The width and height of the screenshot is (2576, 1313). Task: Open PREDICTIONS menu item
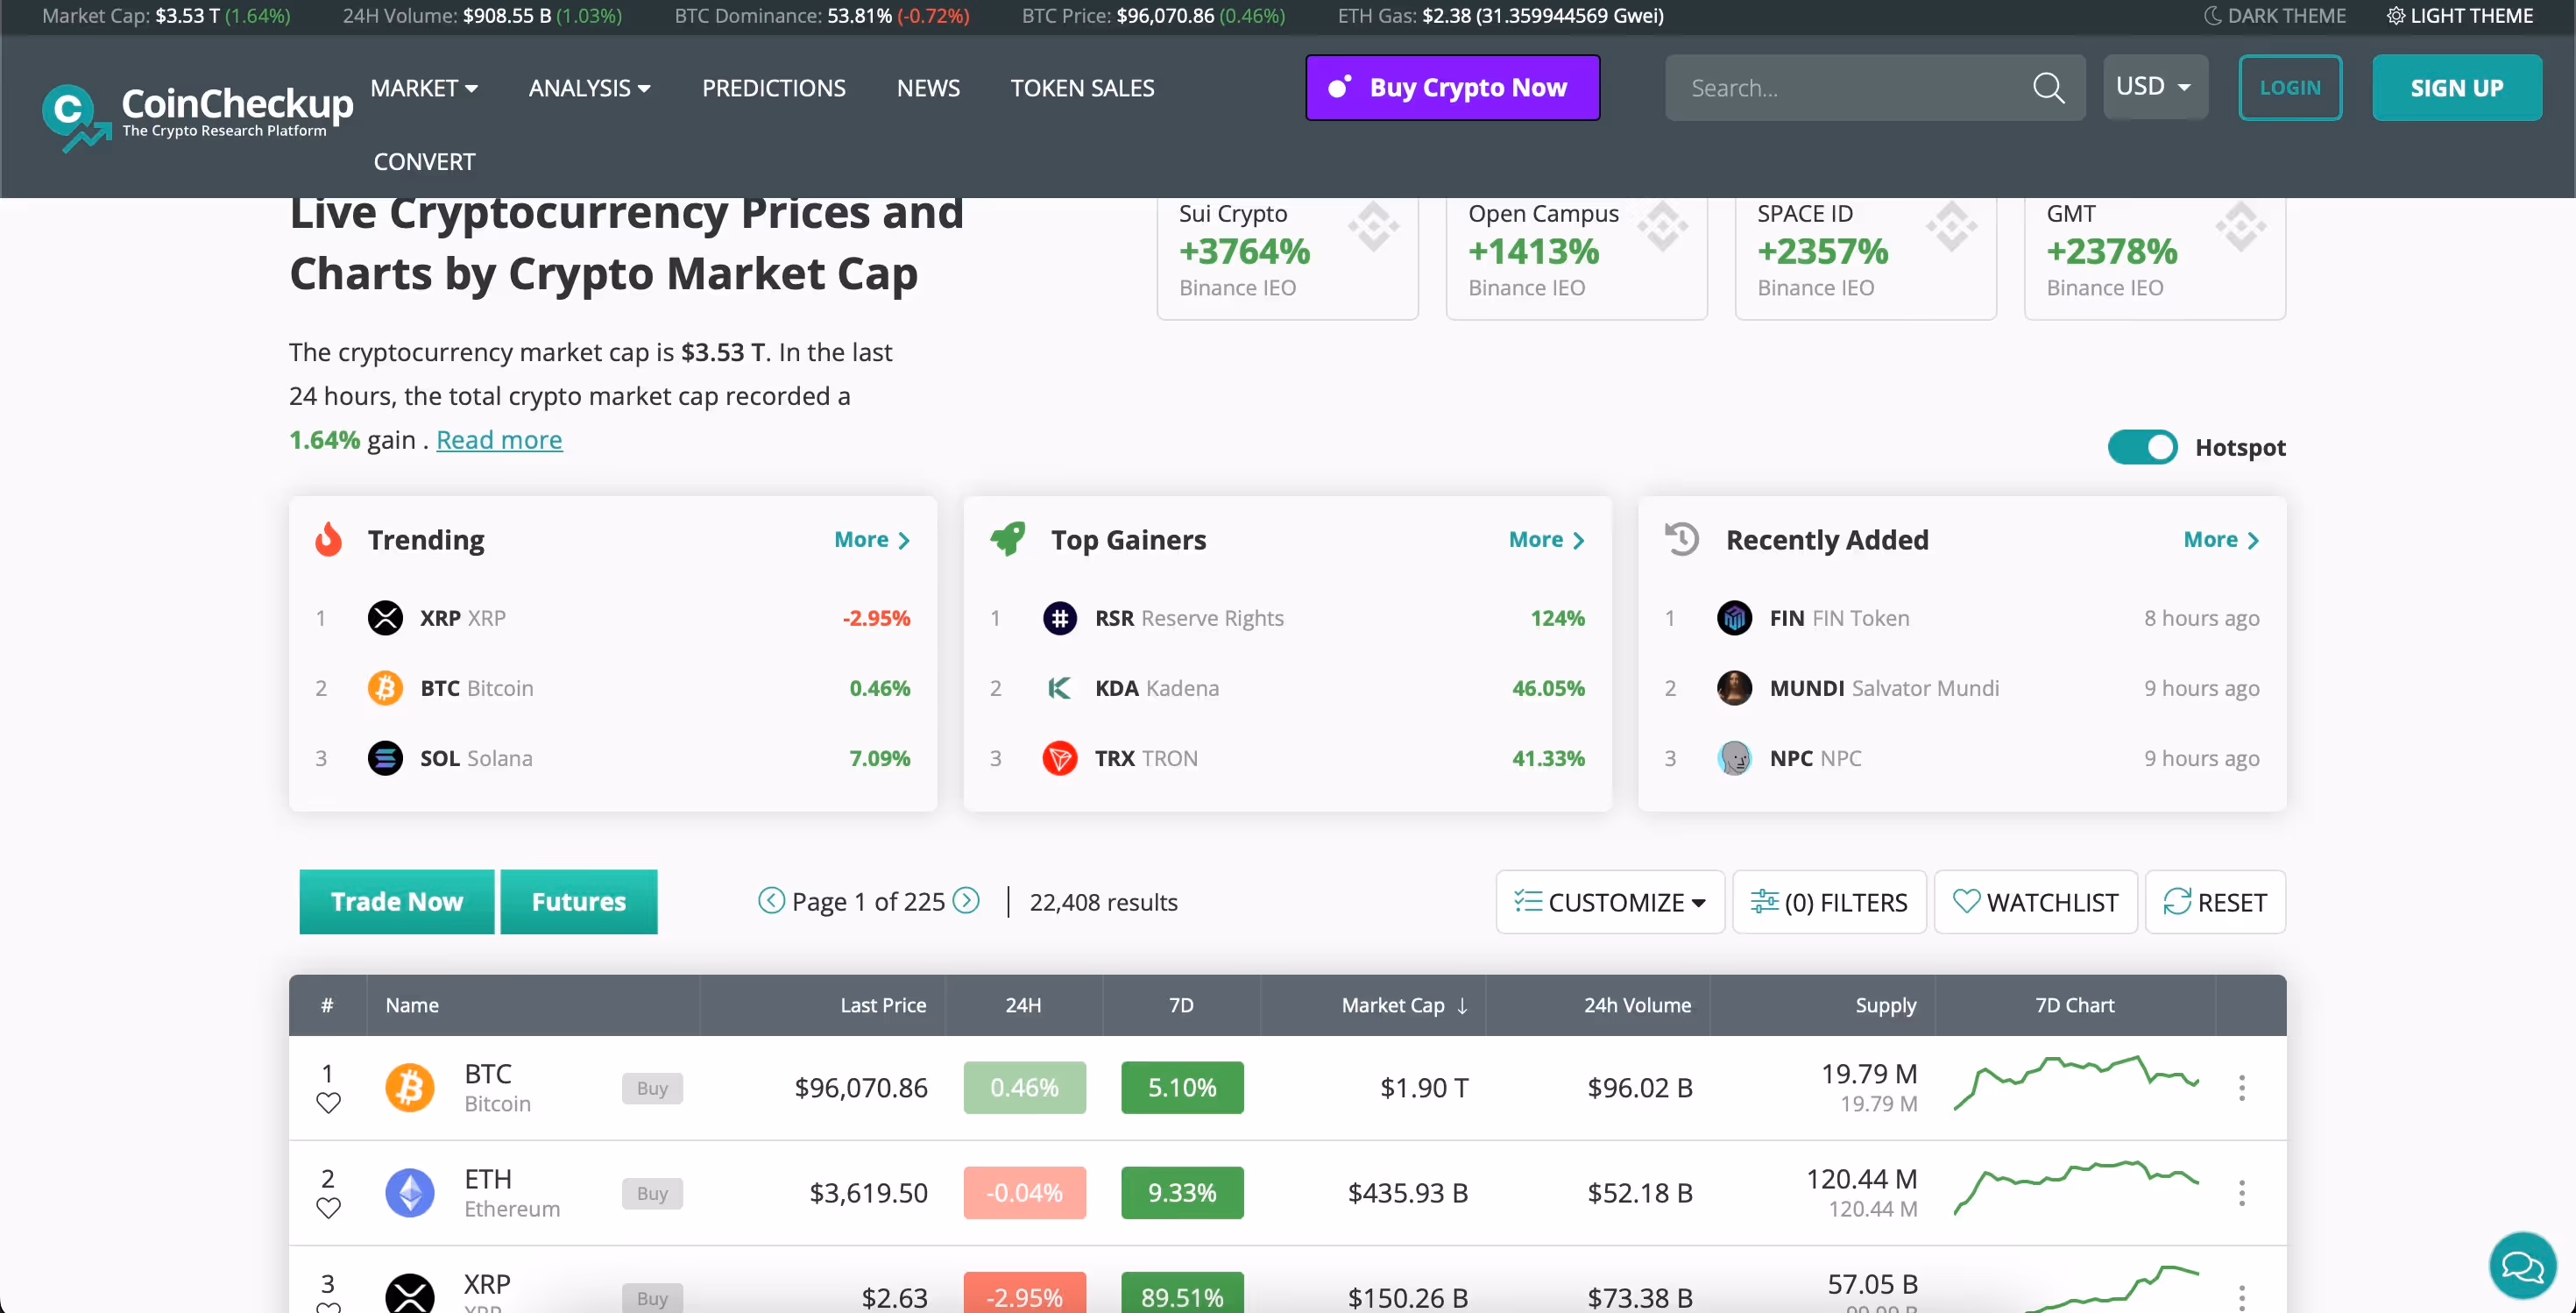[773, 88]
